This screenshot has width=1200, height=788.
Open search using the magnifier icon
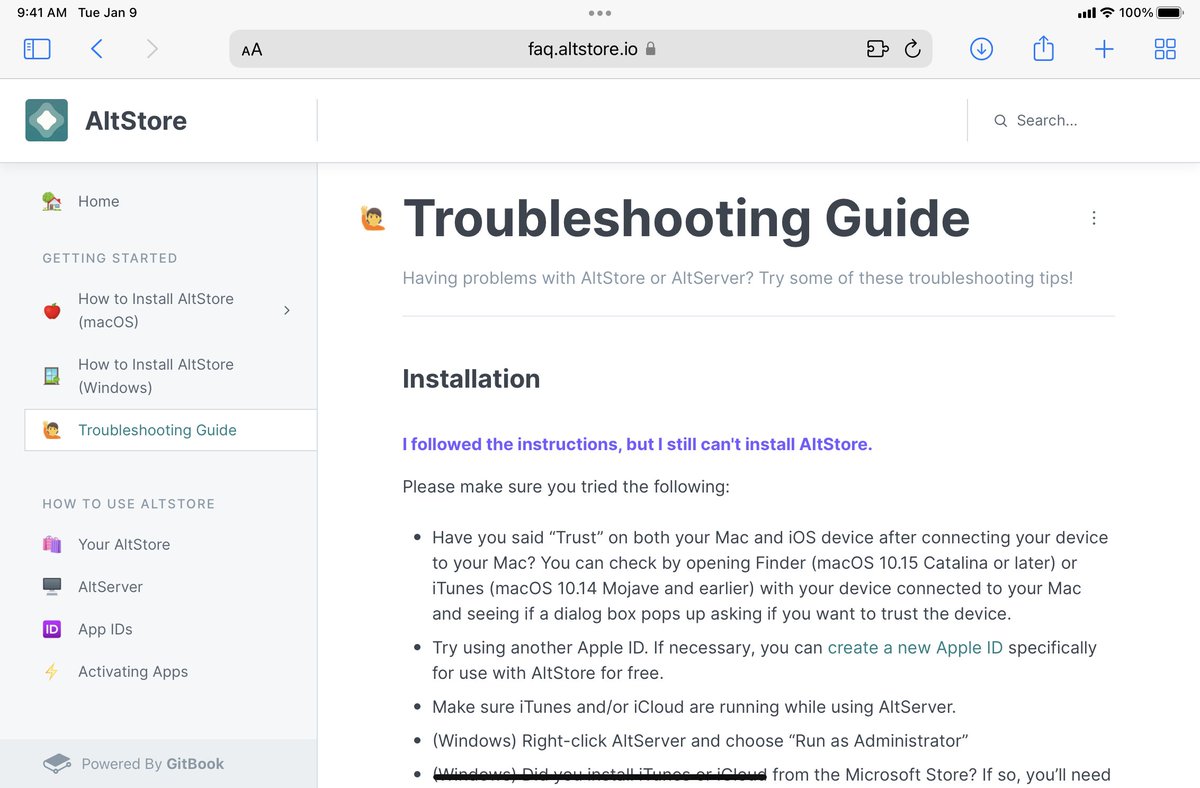click(x=1000, y=120)
